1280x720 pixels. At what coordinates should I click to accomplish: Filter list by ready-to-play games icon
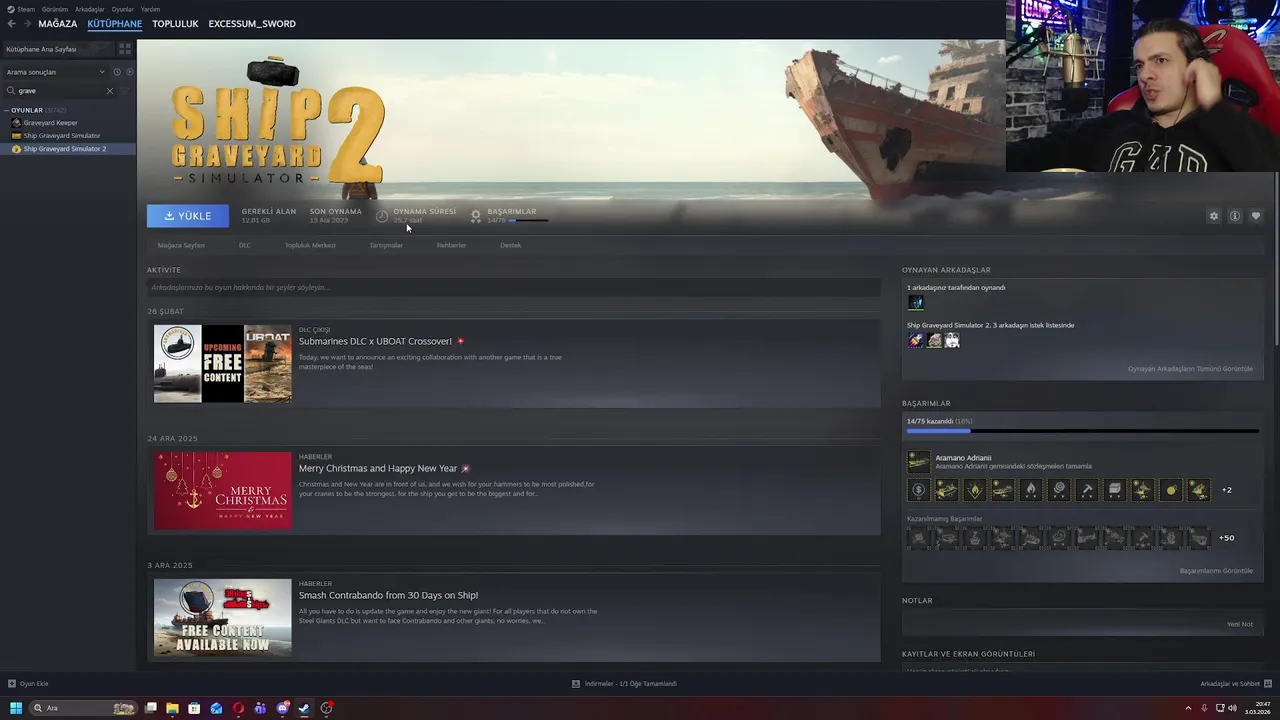[x=129, y=72]
